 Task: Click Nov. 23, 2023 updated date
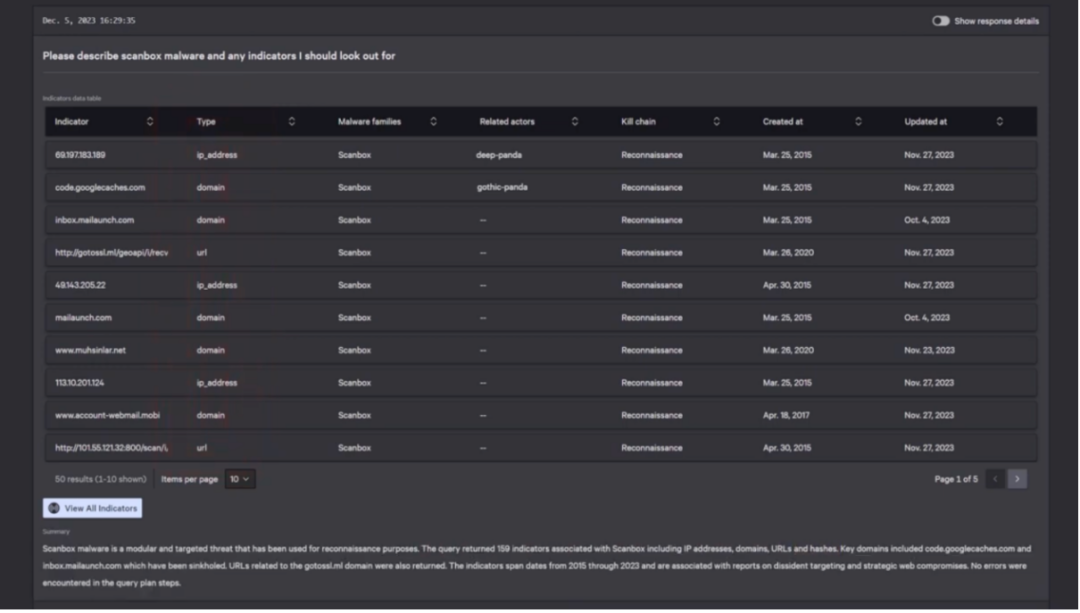(x=929, y=351)
